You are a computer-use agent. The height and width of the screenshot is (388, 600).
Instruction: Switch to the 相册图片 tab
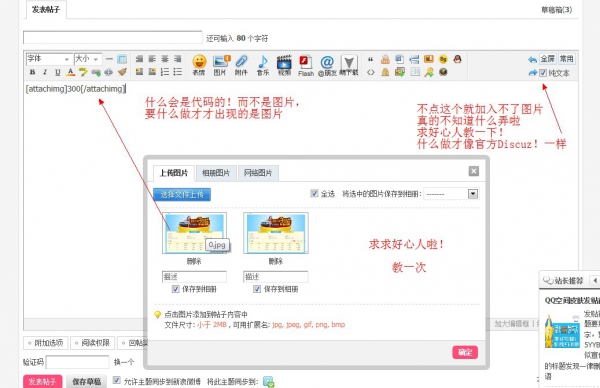(x=216, y=173)
